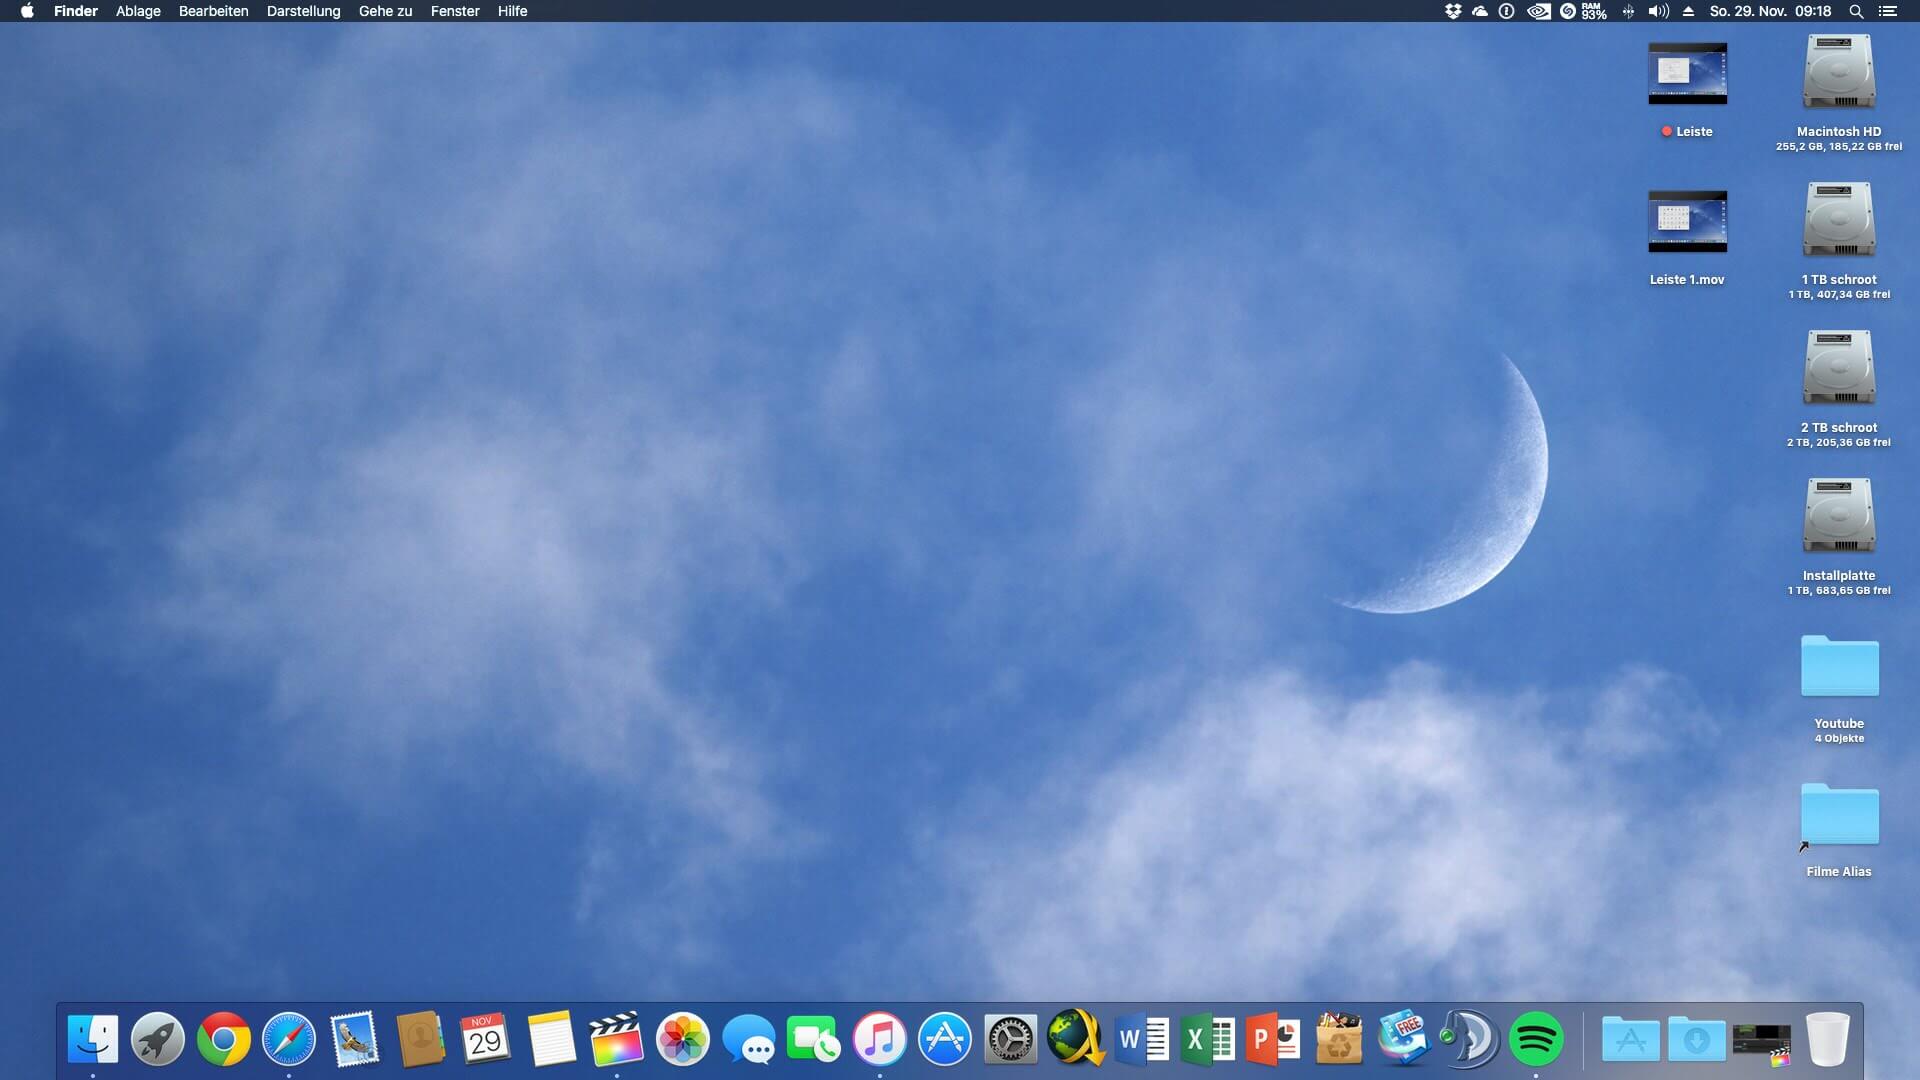Open Final Cut Pro clapperboard icon
The height and width of the screenshot is (1080, 1920).
(x=616, y=1040)
